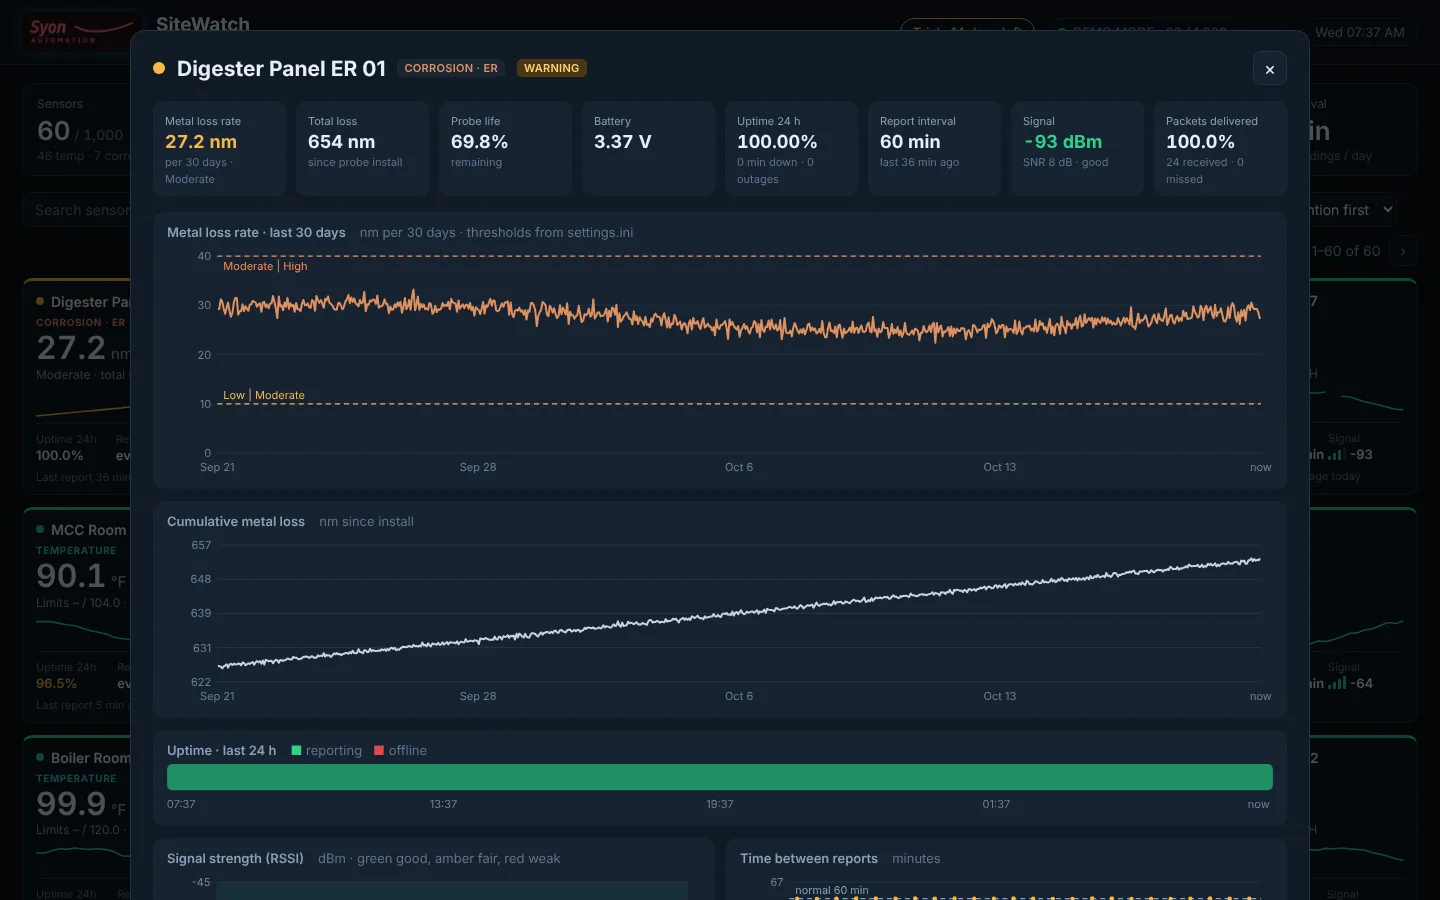Open the Boiler Room card title
1440x900 pixels.
coord(90,758)
